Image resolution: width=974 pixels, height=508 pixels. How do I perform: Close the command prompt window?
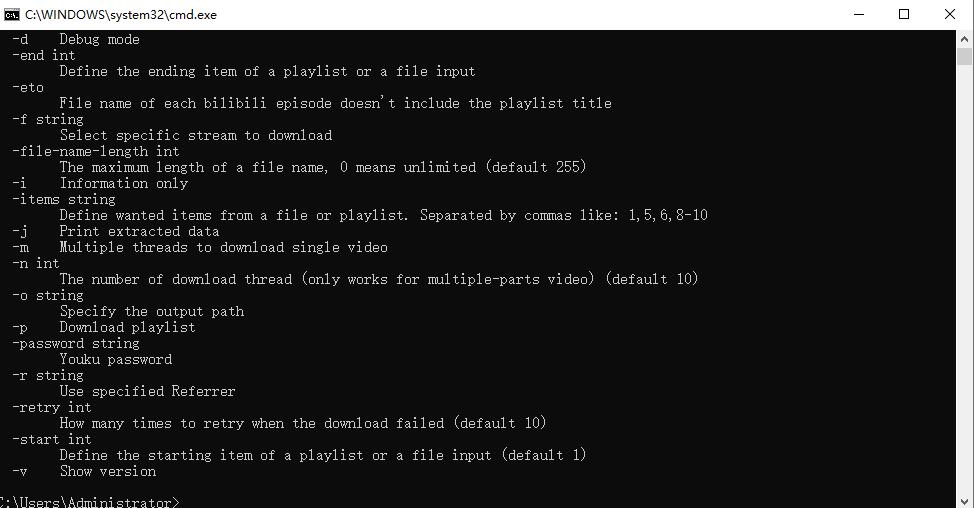950,15
